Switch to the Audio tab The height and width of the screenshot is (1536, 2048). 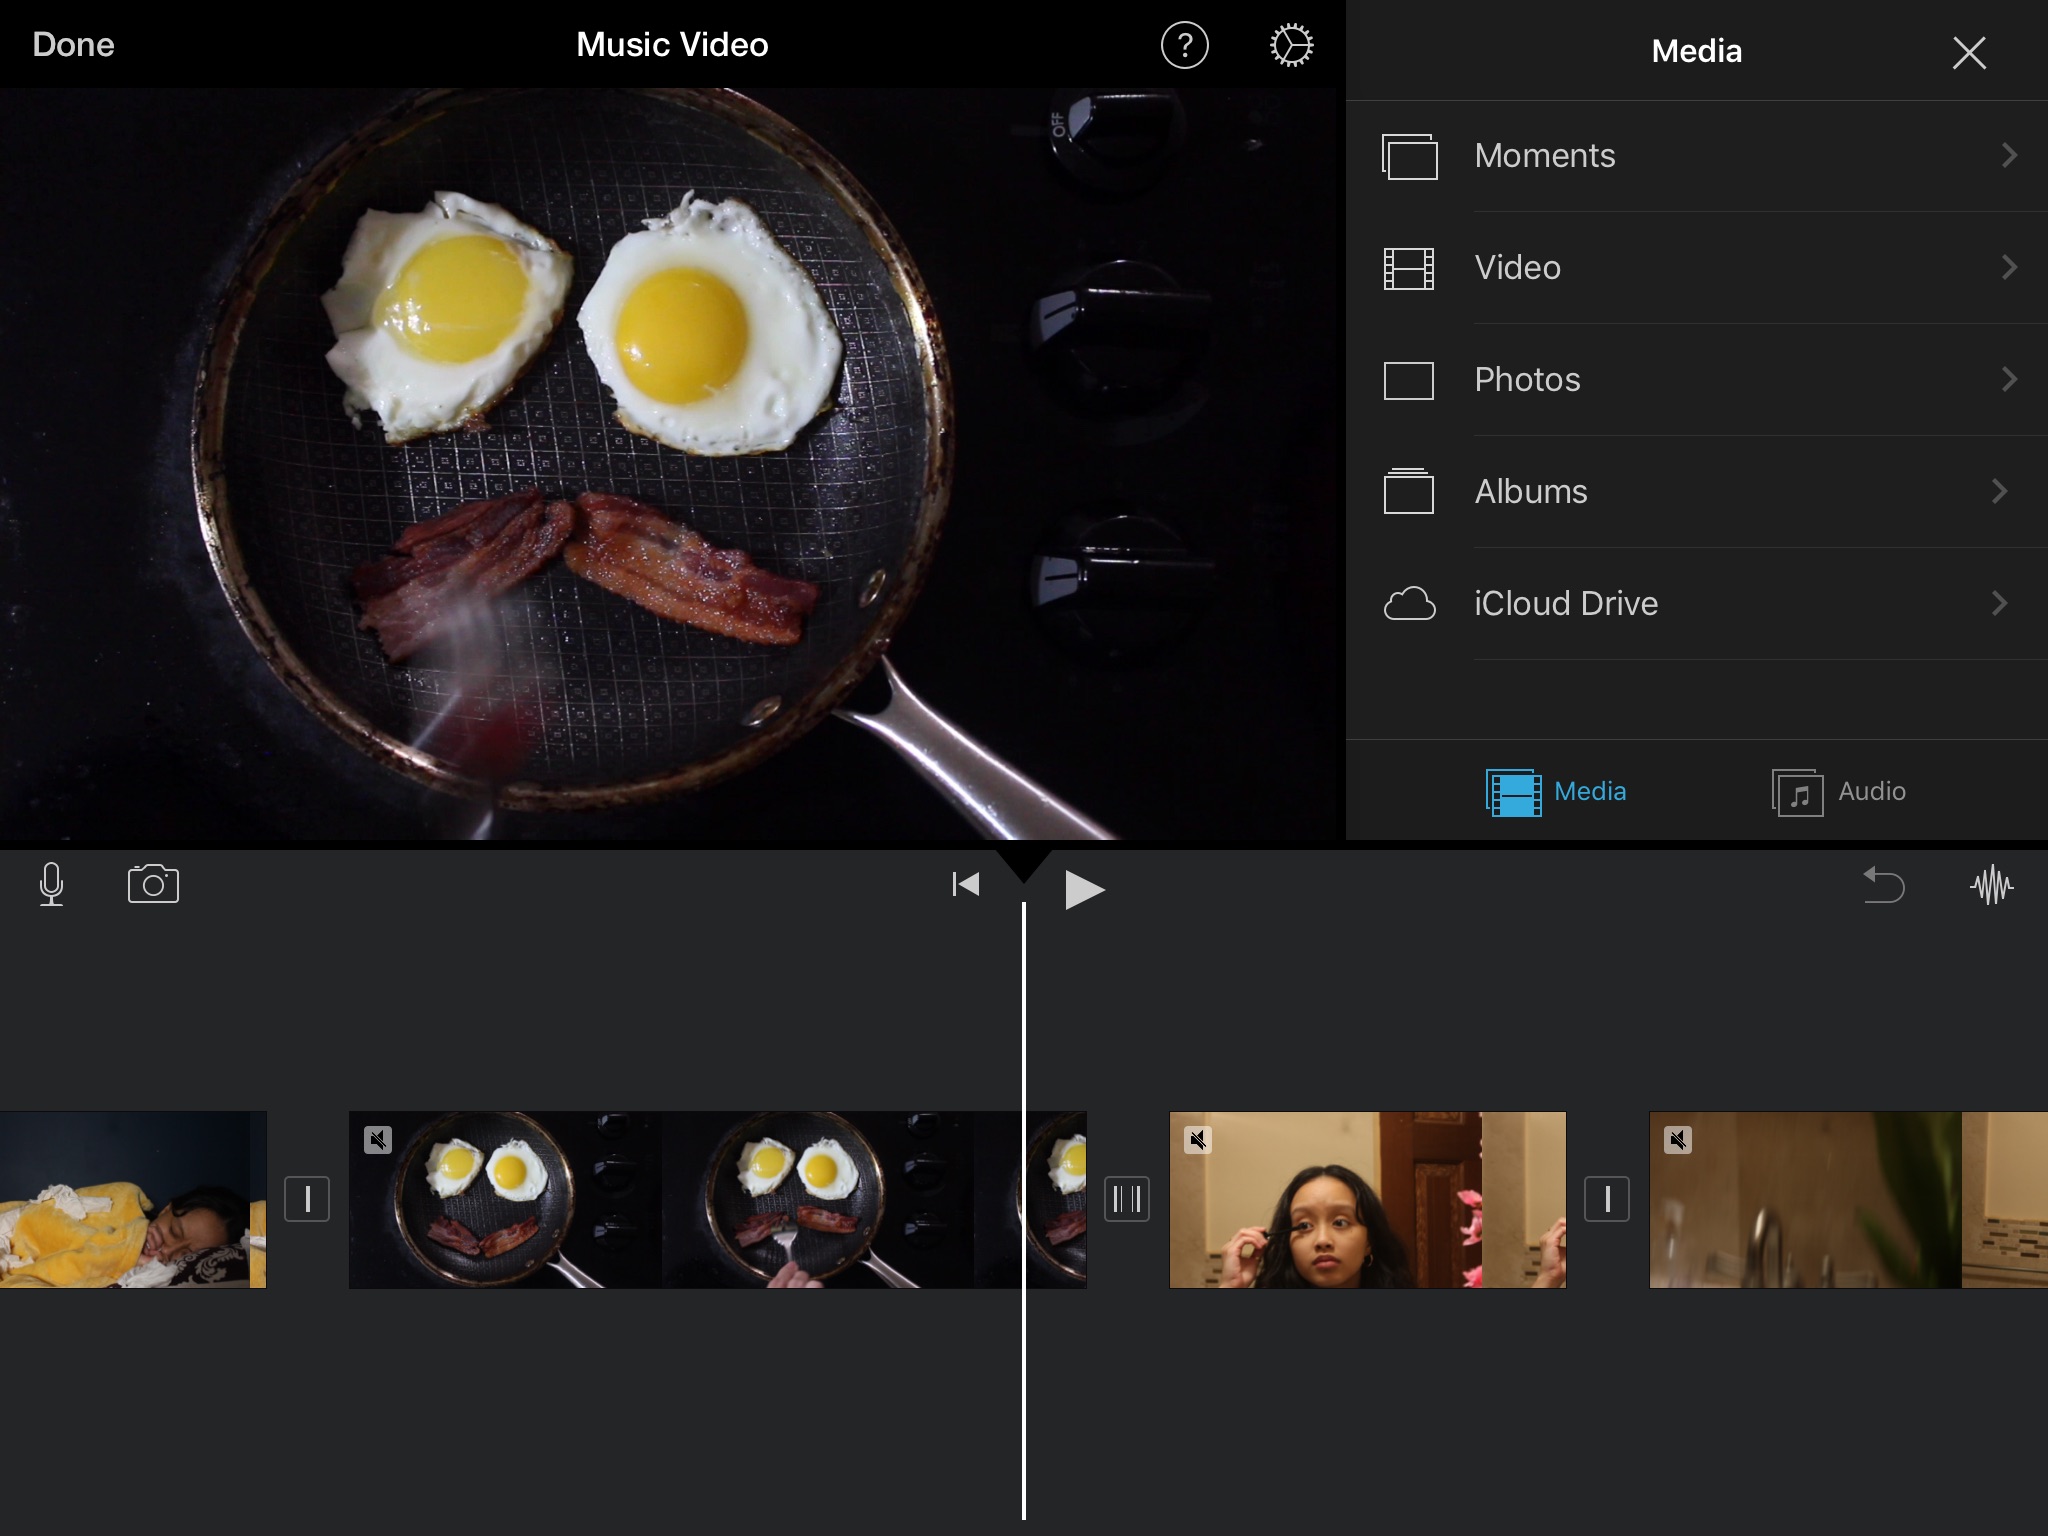(x=1839, y=792)
